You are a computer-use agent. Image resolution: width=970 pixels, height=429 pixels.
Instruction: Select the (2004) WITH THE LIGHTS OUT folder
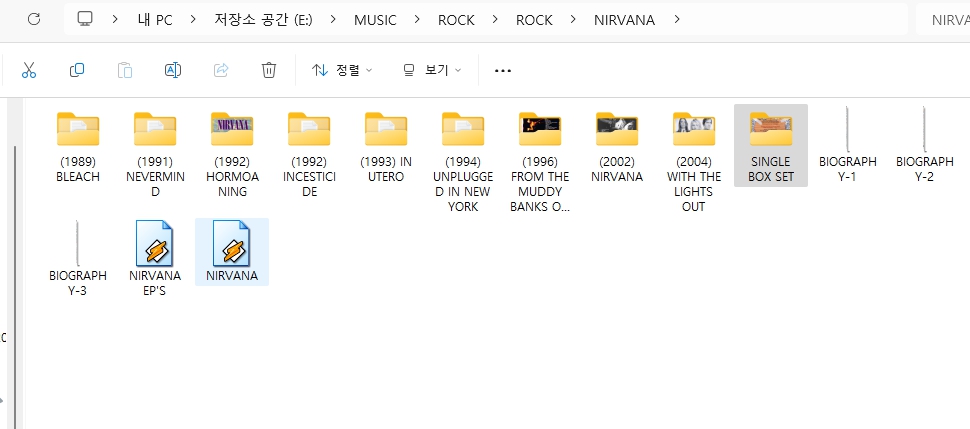click(x=693, y=162)
